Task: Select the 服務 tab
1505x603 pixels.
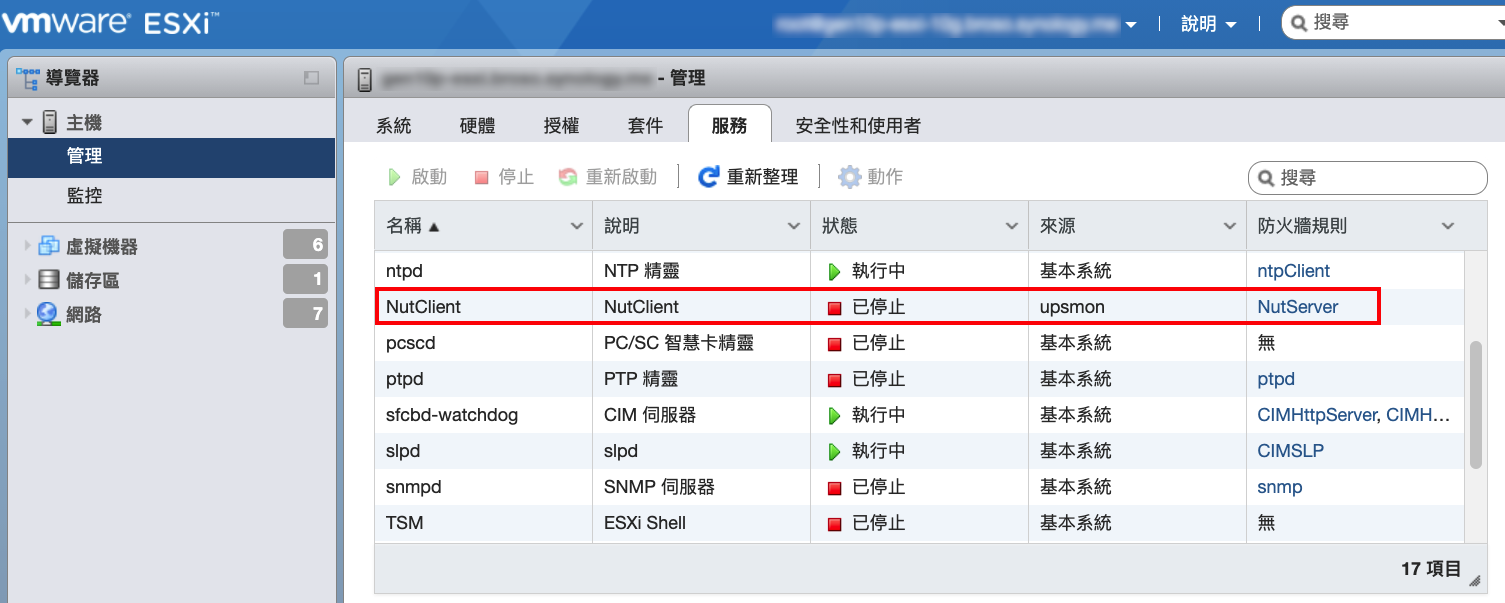Action: pyautogui.click(x=730, y=126)
